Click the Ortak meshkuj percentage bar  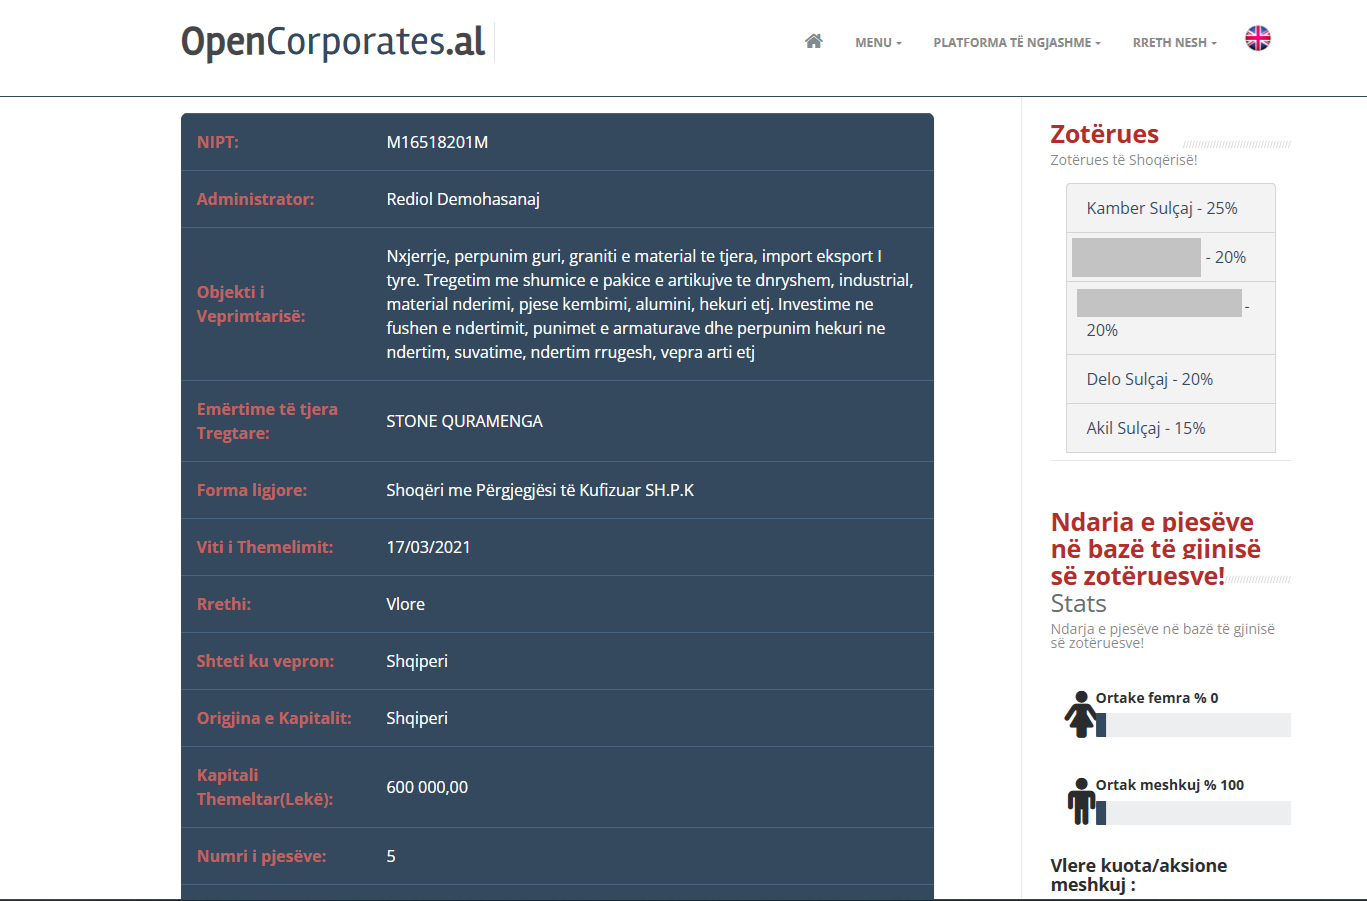coord(1197,813)
